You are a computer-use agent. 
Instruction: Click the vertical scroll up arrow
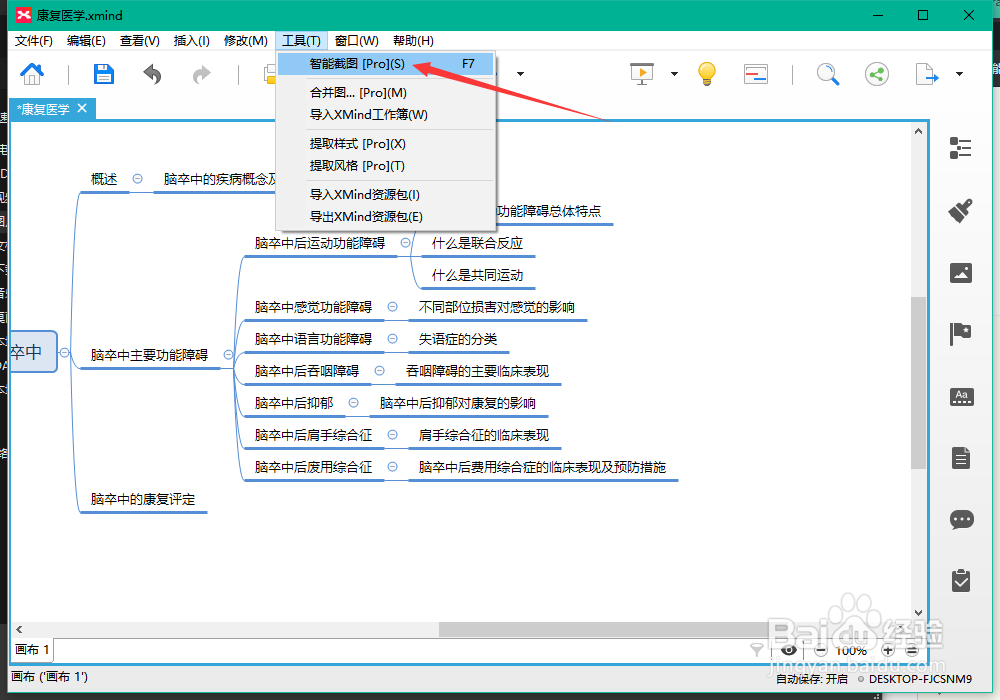(x=918, y=131)
